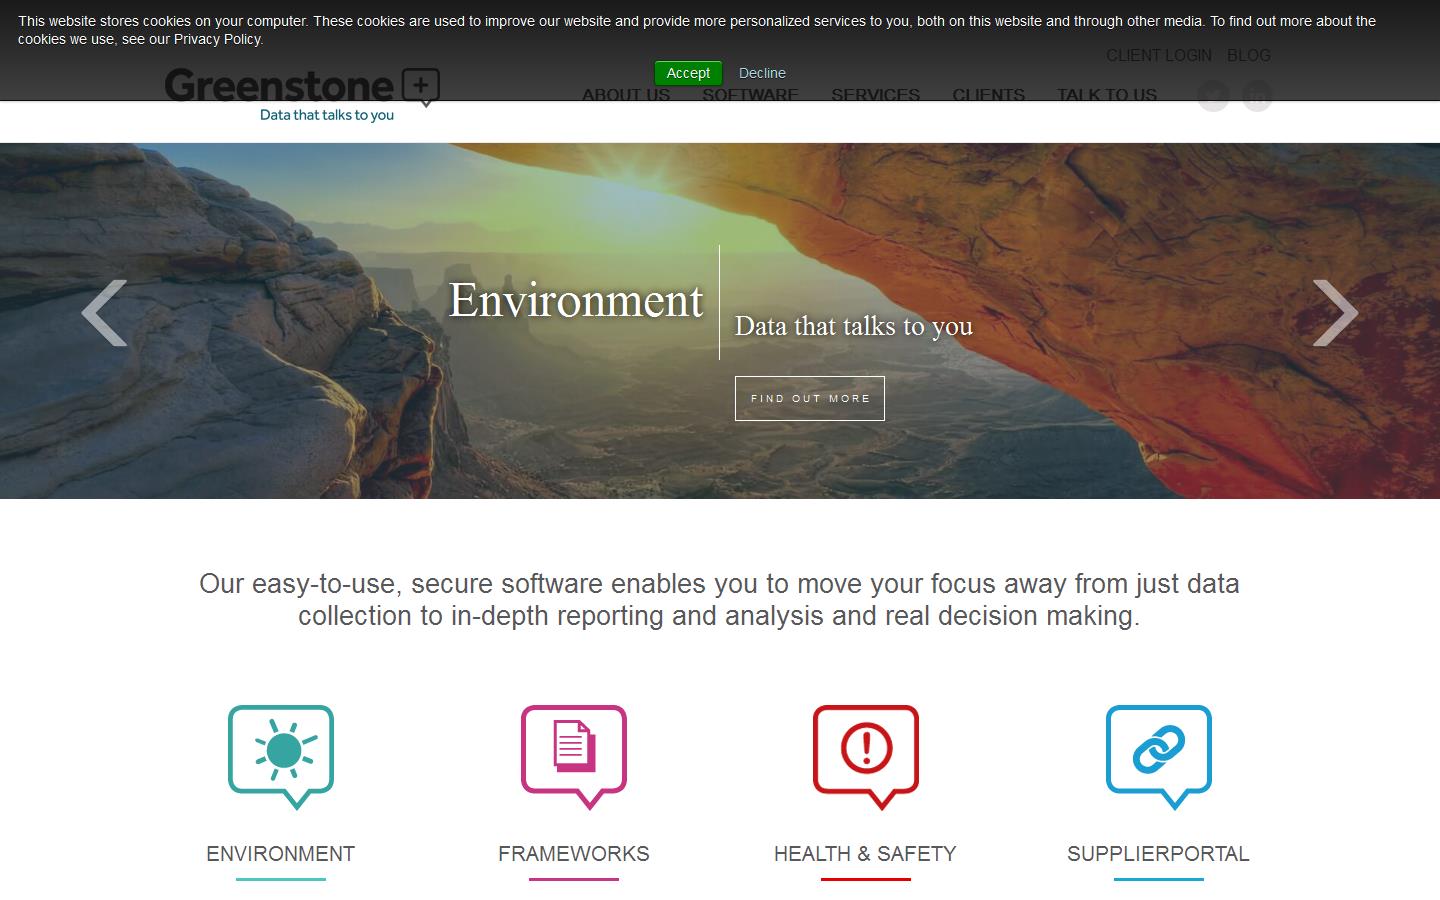Open the SupplierPortal product heading
The image size is (1440, 900).
[1158, 854]
